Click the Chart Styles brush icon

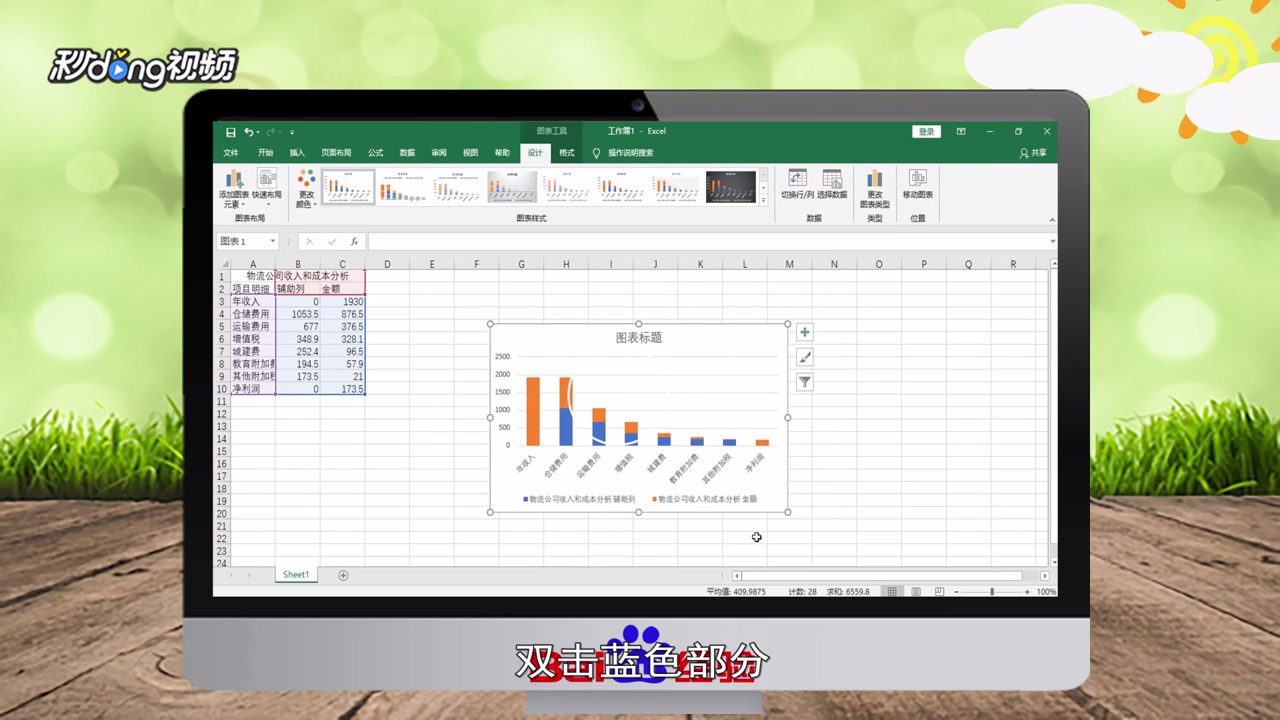coord(804,357)
